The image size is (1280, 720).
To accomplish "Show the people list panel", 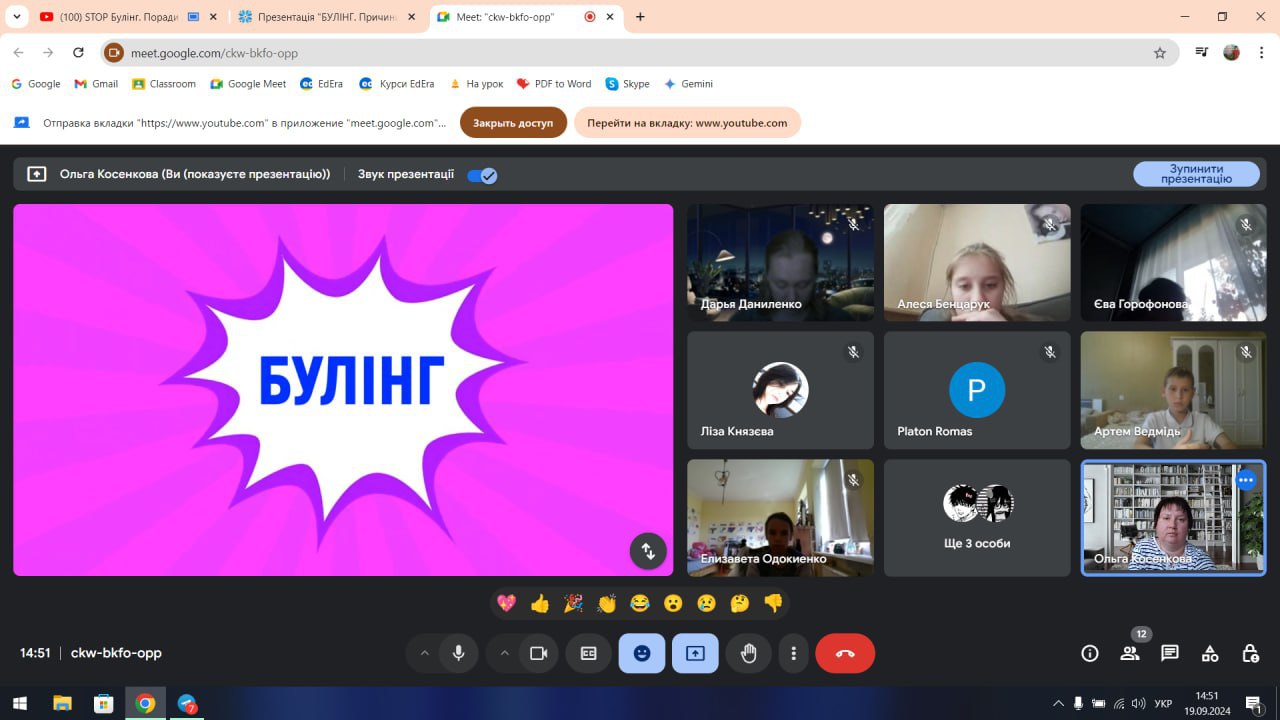I will (1130, 653).
